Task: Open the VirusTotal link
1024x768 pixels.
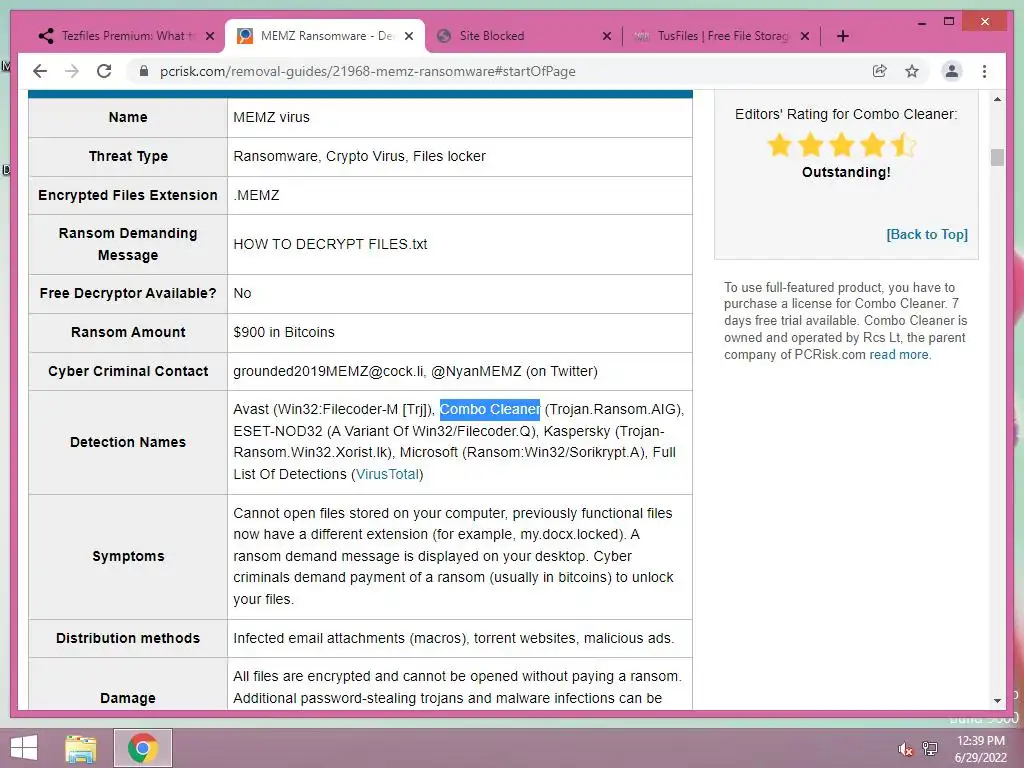Action: pos(387,474)
